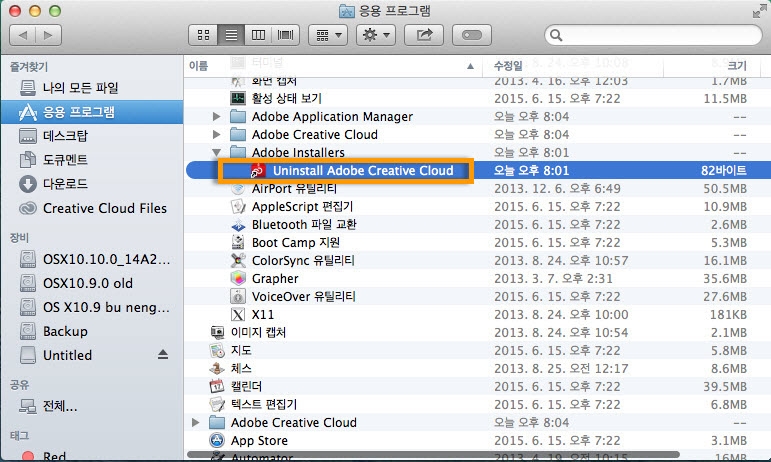Expand the Adobe Creative Cloud folder above App Store
This screenshot has height=462, width=771.
pos(196,422)
